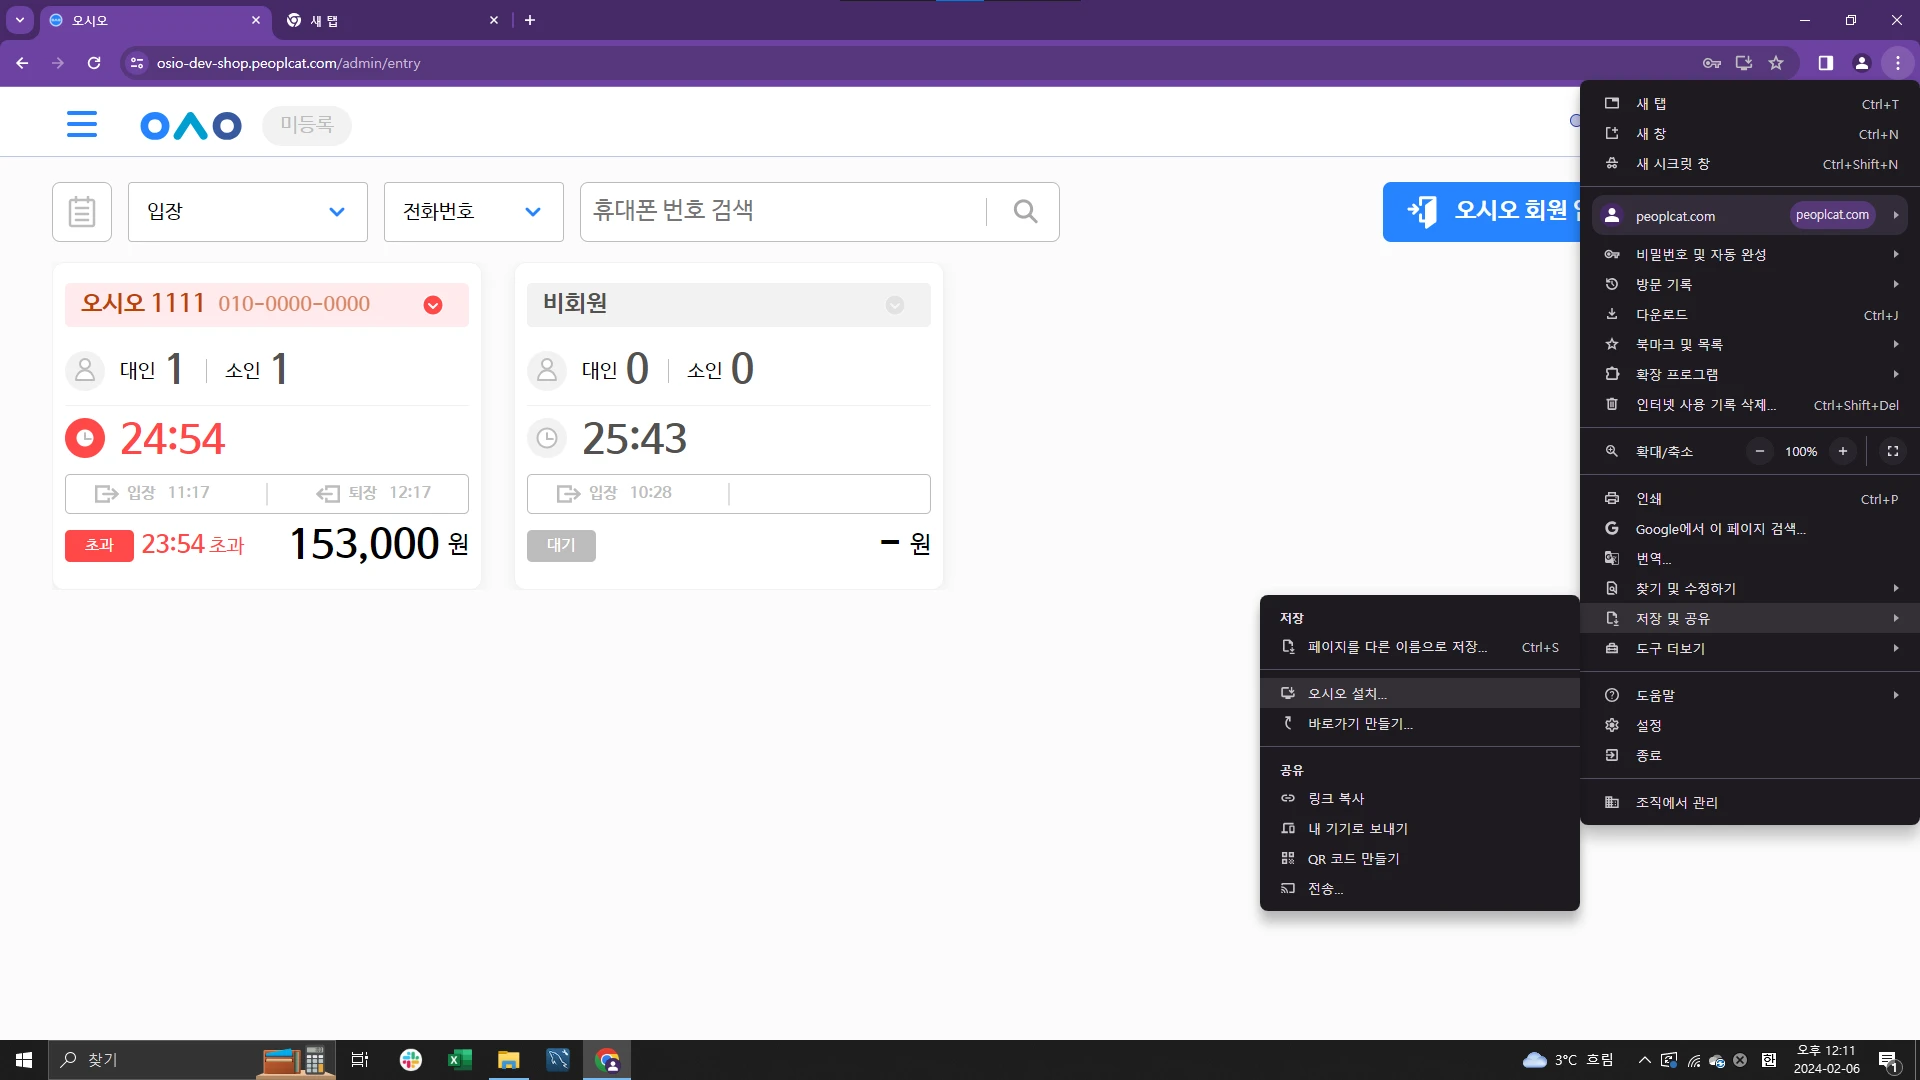Click the gray clock icon beside 25:43

click(547, 438)
